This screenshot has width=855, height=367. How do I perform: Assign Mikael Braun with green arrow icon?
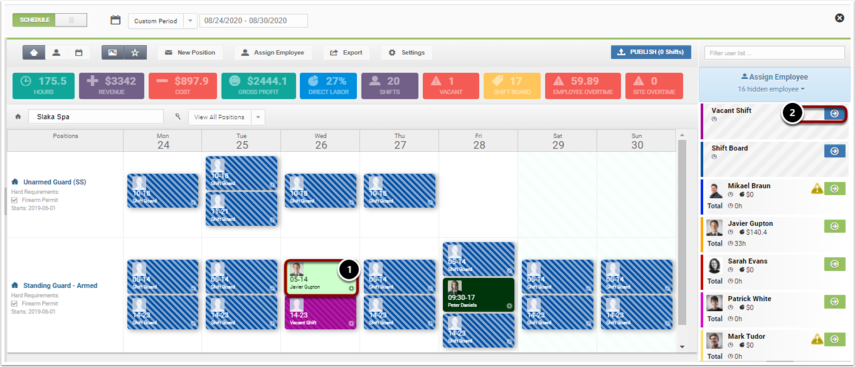pyautogui.click(x=834, y=189)
